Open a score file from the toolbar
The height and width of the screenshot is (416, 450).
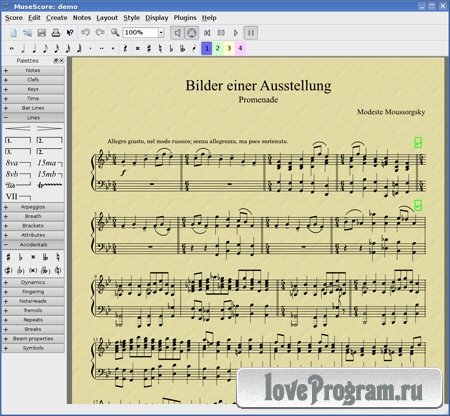(x=27, y=33)
